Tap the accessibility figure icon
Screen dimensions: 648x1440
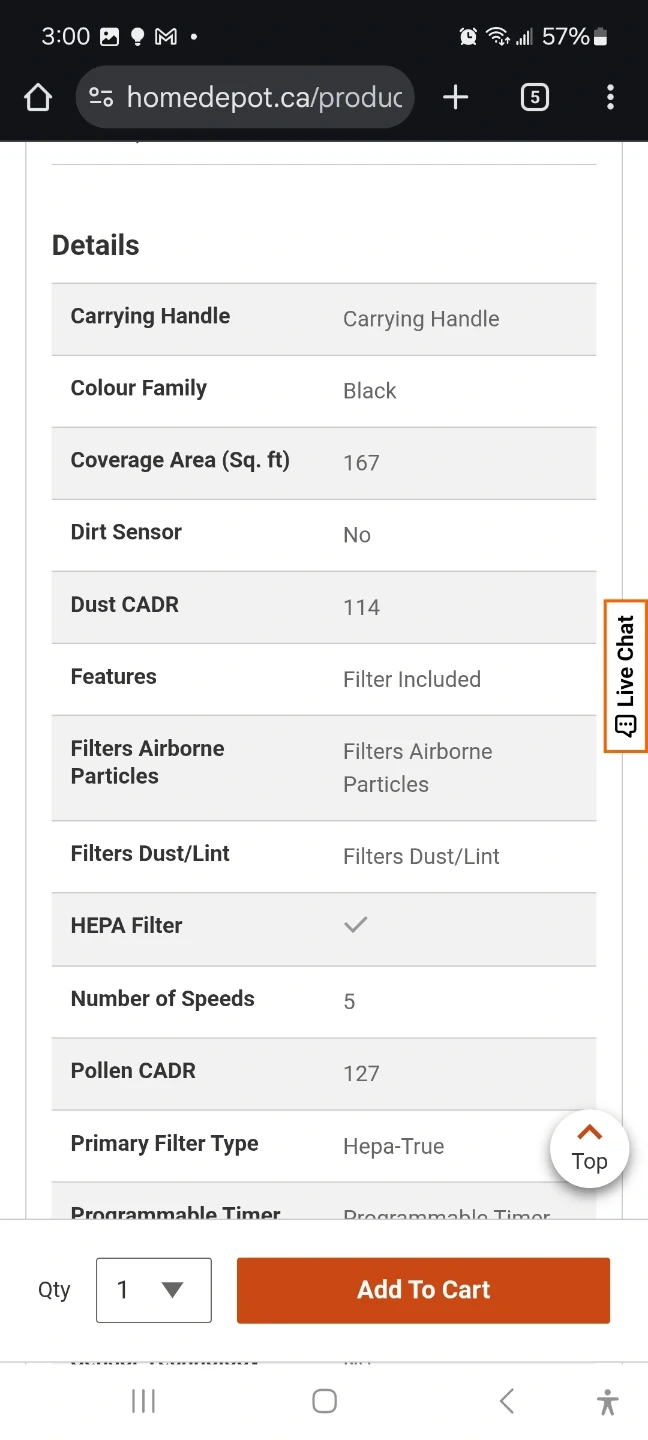(607, 1401)
